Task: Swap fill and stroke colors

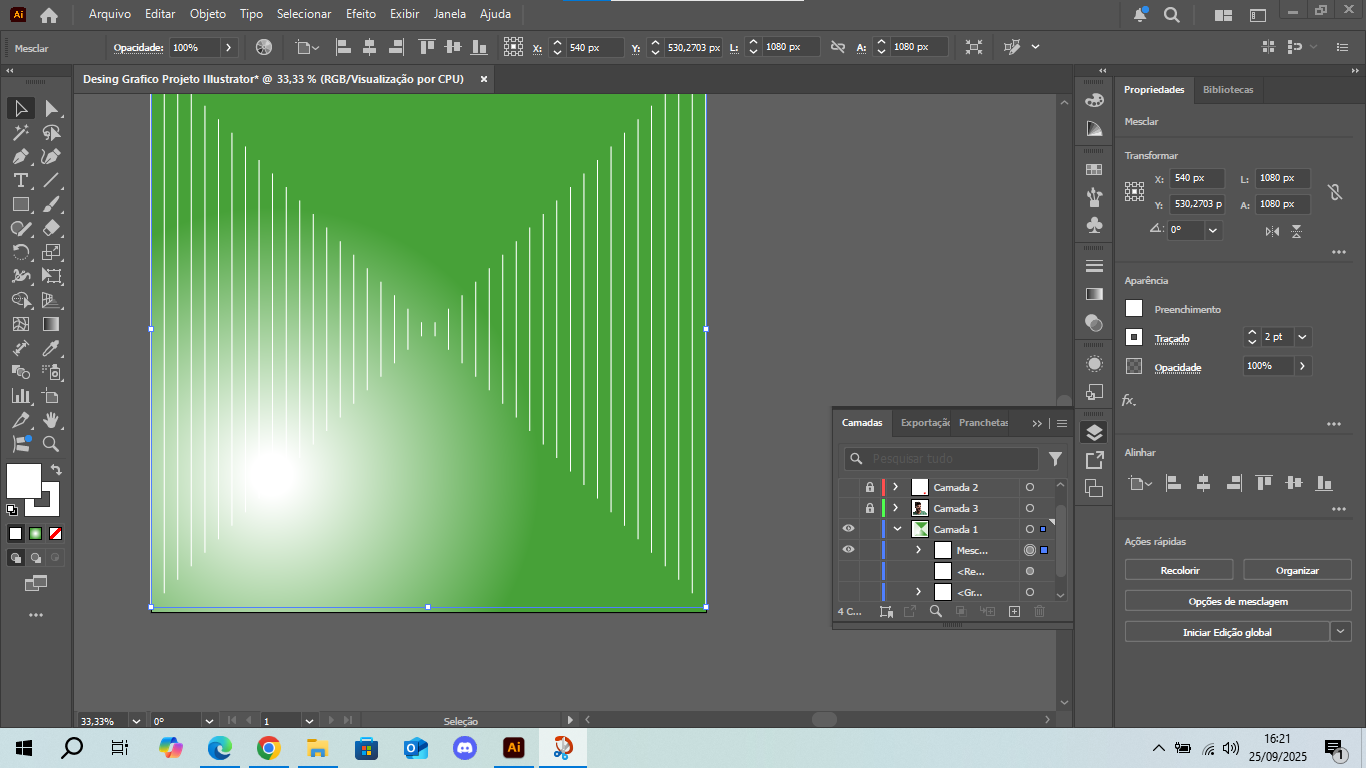Action: coord(57,469)
